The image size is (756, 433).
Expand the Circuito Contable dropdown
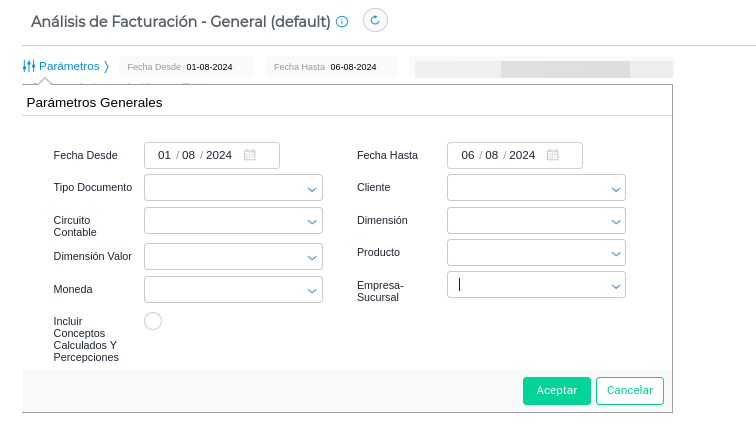click(312, 221)
